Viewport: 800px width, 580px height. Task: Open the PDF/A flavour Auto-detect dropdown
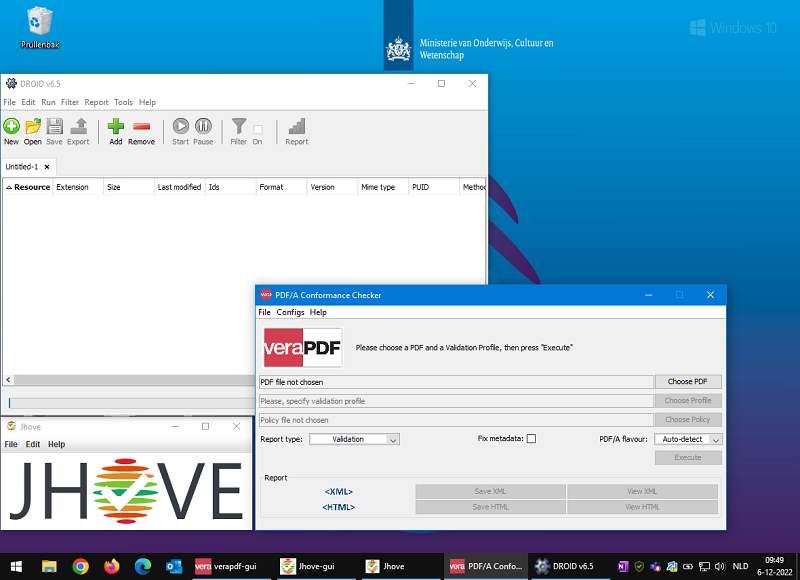coord(688,439)
